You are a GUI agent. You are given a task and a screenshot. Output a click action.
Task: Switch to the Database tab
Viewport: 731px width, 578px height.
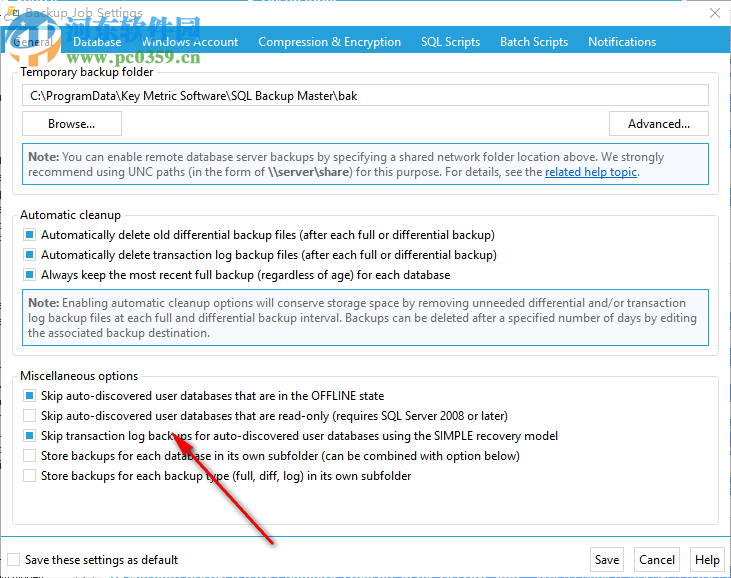[x=97, y=42]
